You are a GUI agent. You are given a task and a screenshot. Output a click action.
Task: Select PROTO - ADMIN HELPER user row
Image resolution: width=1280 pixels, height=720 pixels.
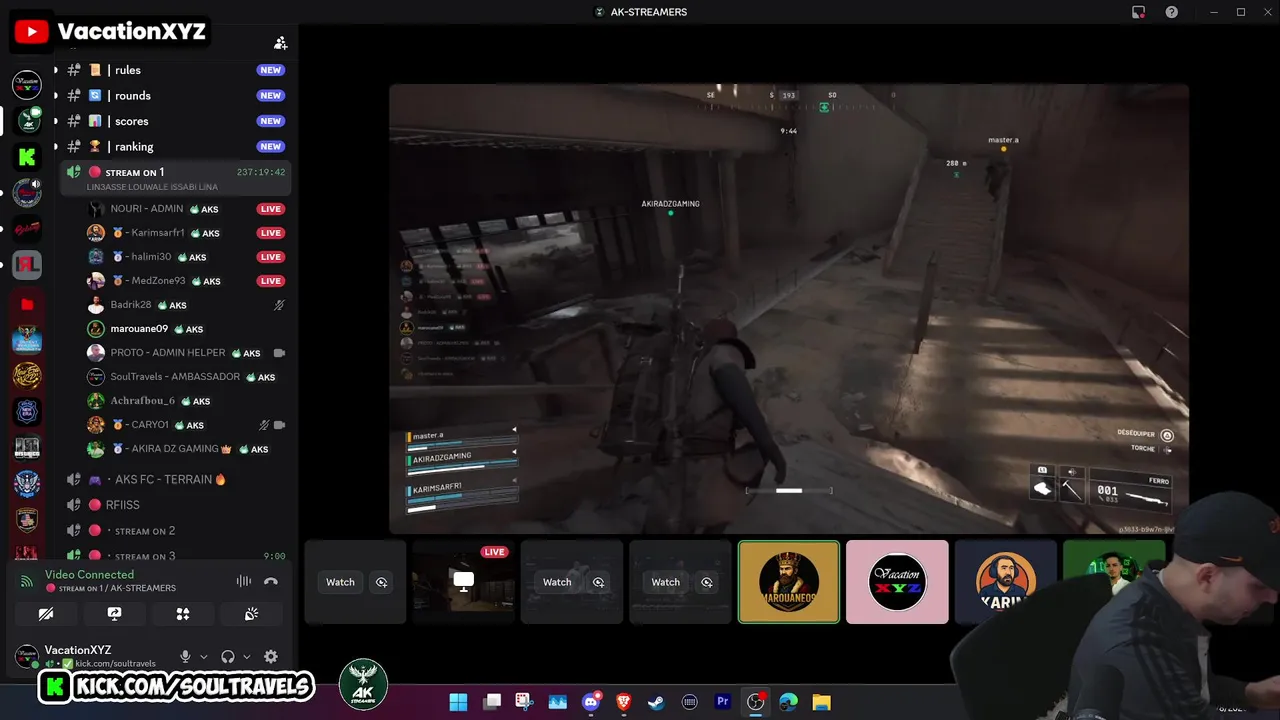coord(187,353)
